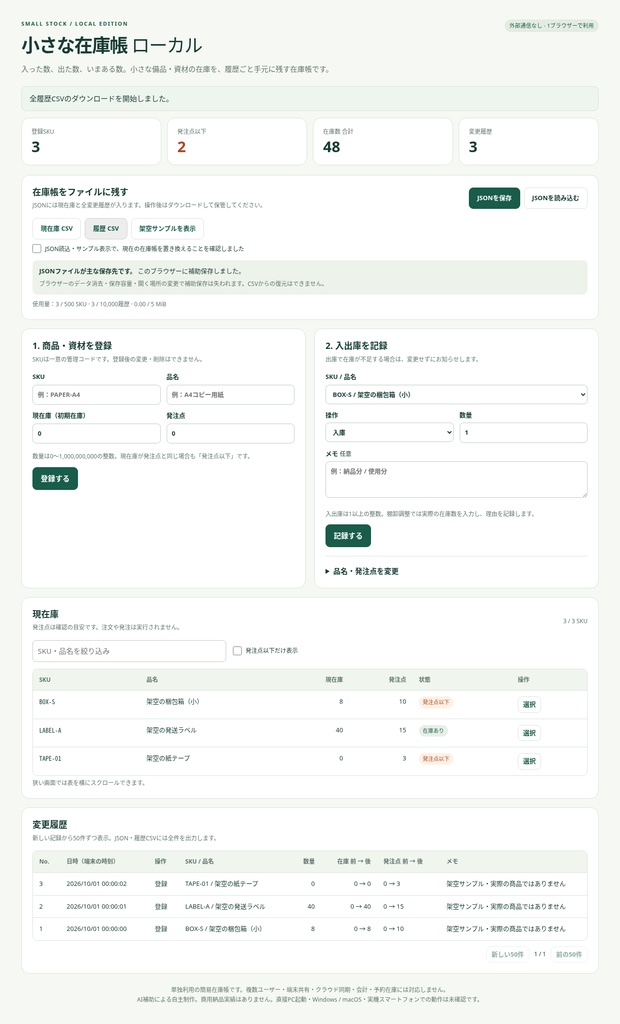Click the 記録する button
The height and width of the screenshot is (1024, 620).
coord(348,536)
